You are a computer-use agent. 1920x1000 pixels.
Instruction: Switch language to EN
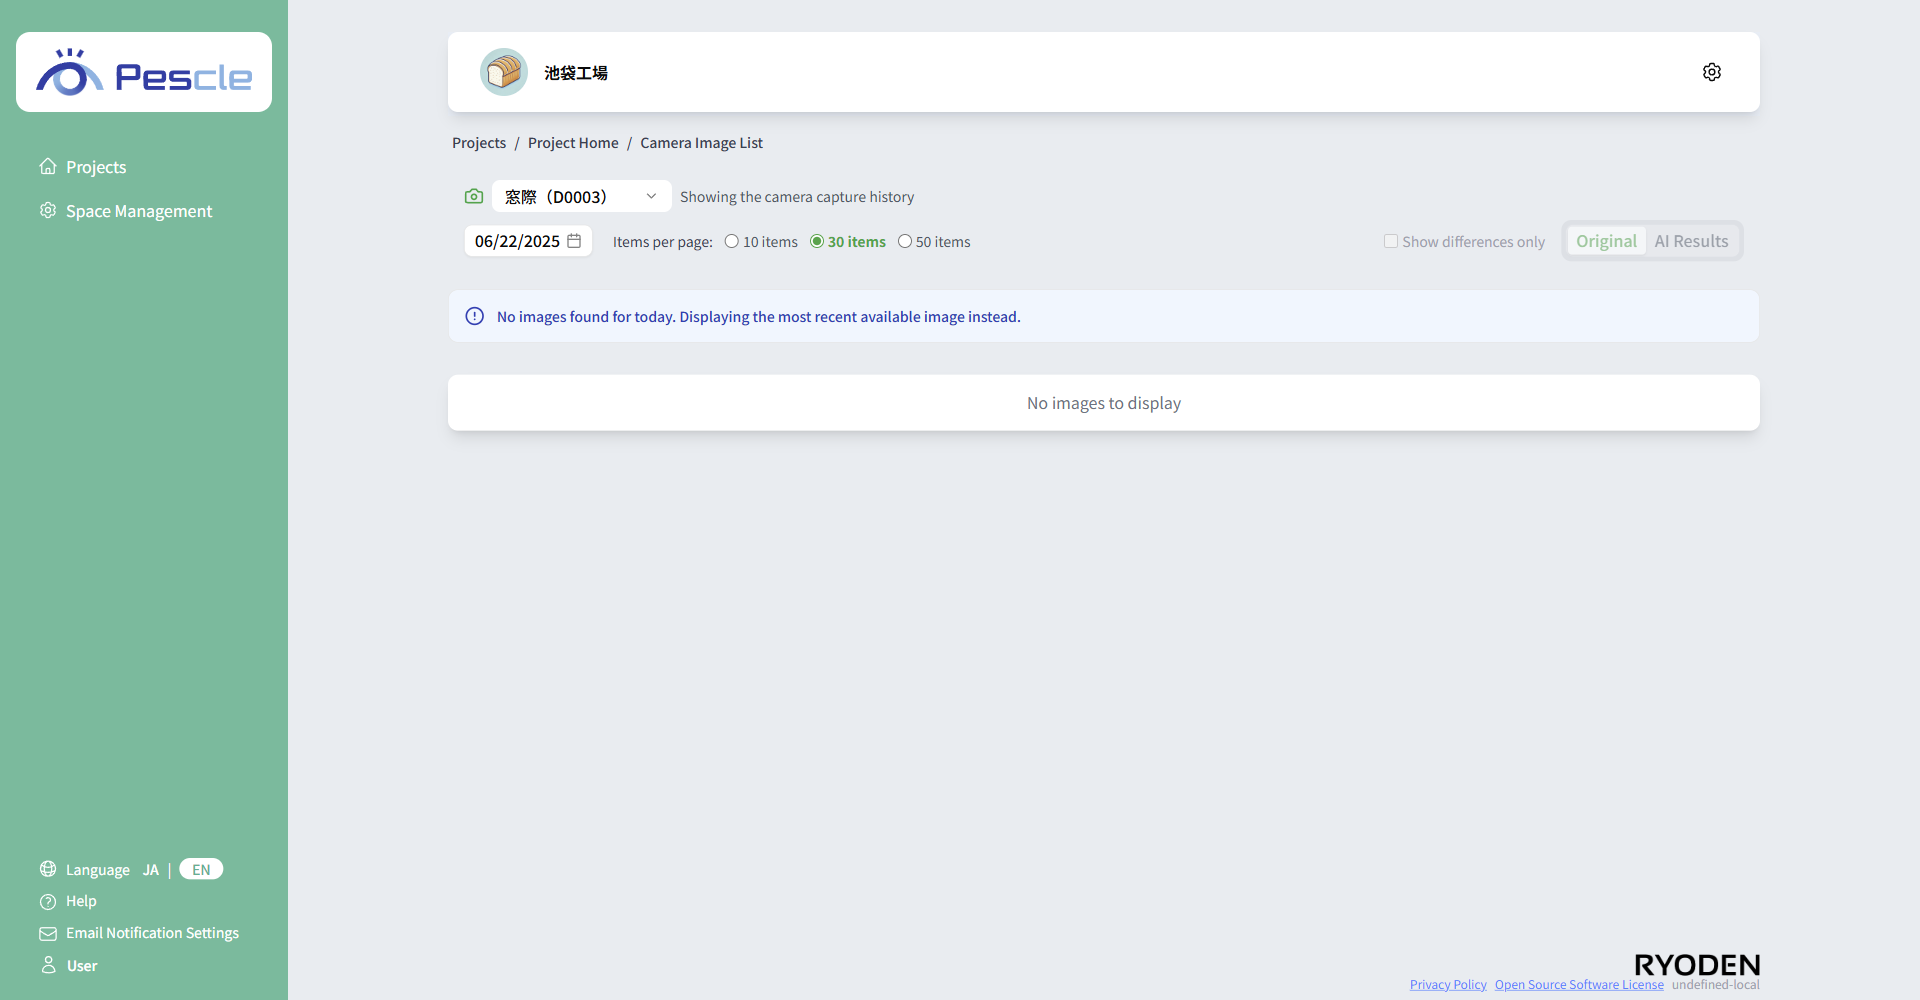coord(201,869)
